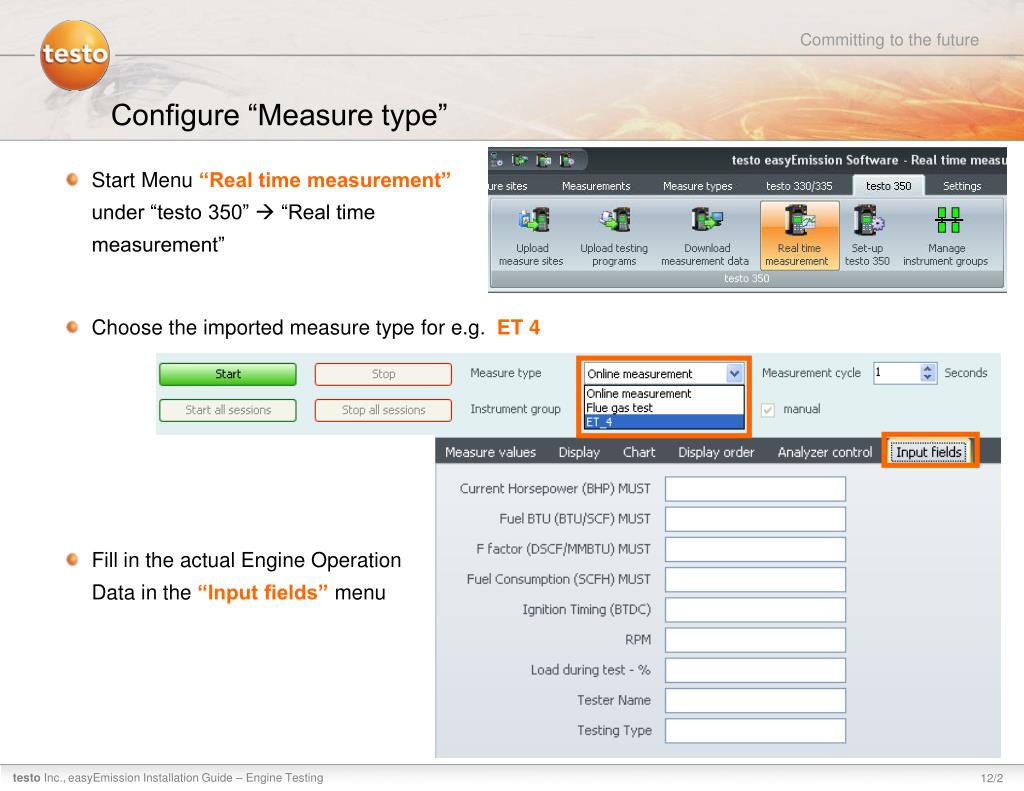1024x791 pixels.
Task: Open Manage instrument groups
Action: (x=946, y=236)
